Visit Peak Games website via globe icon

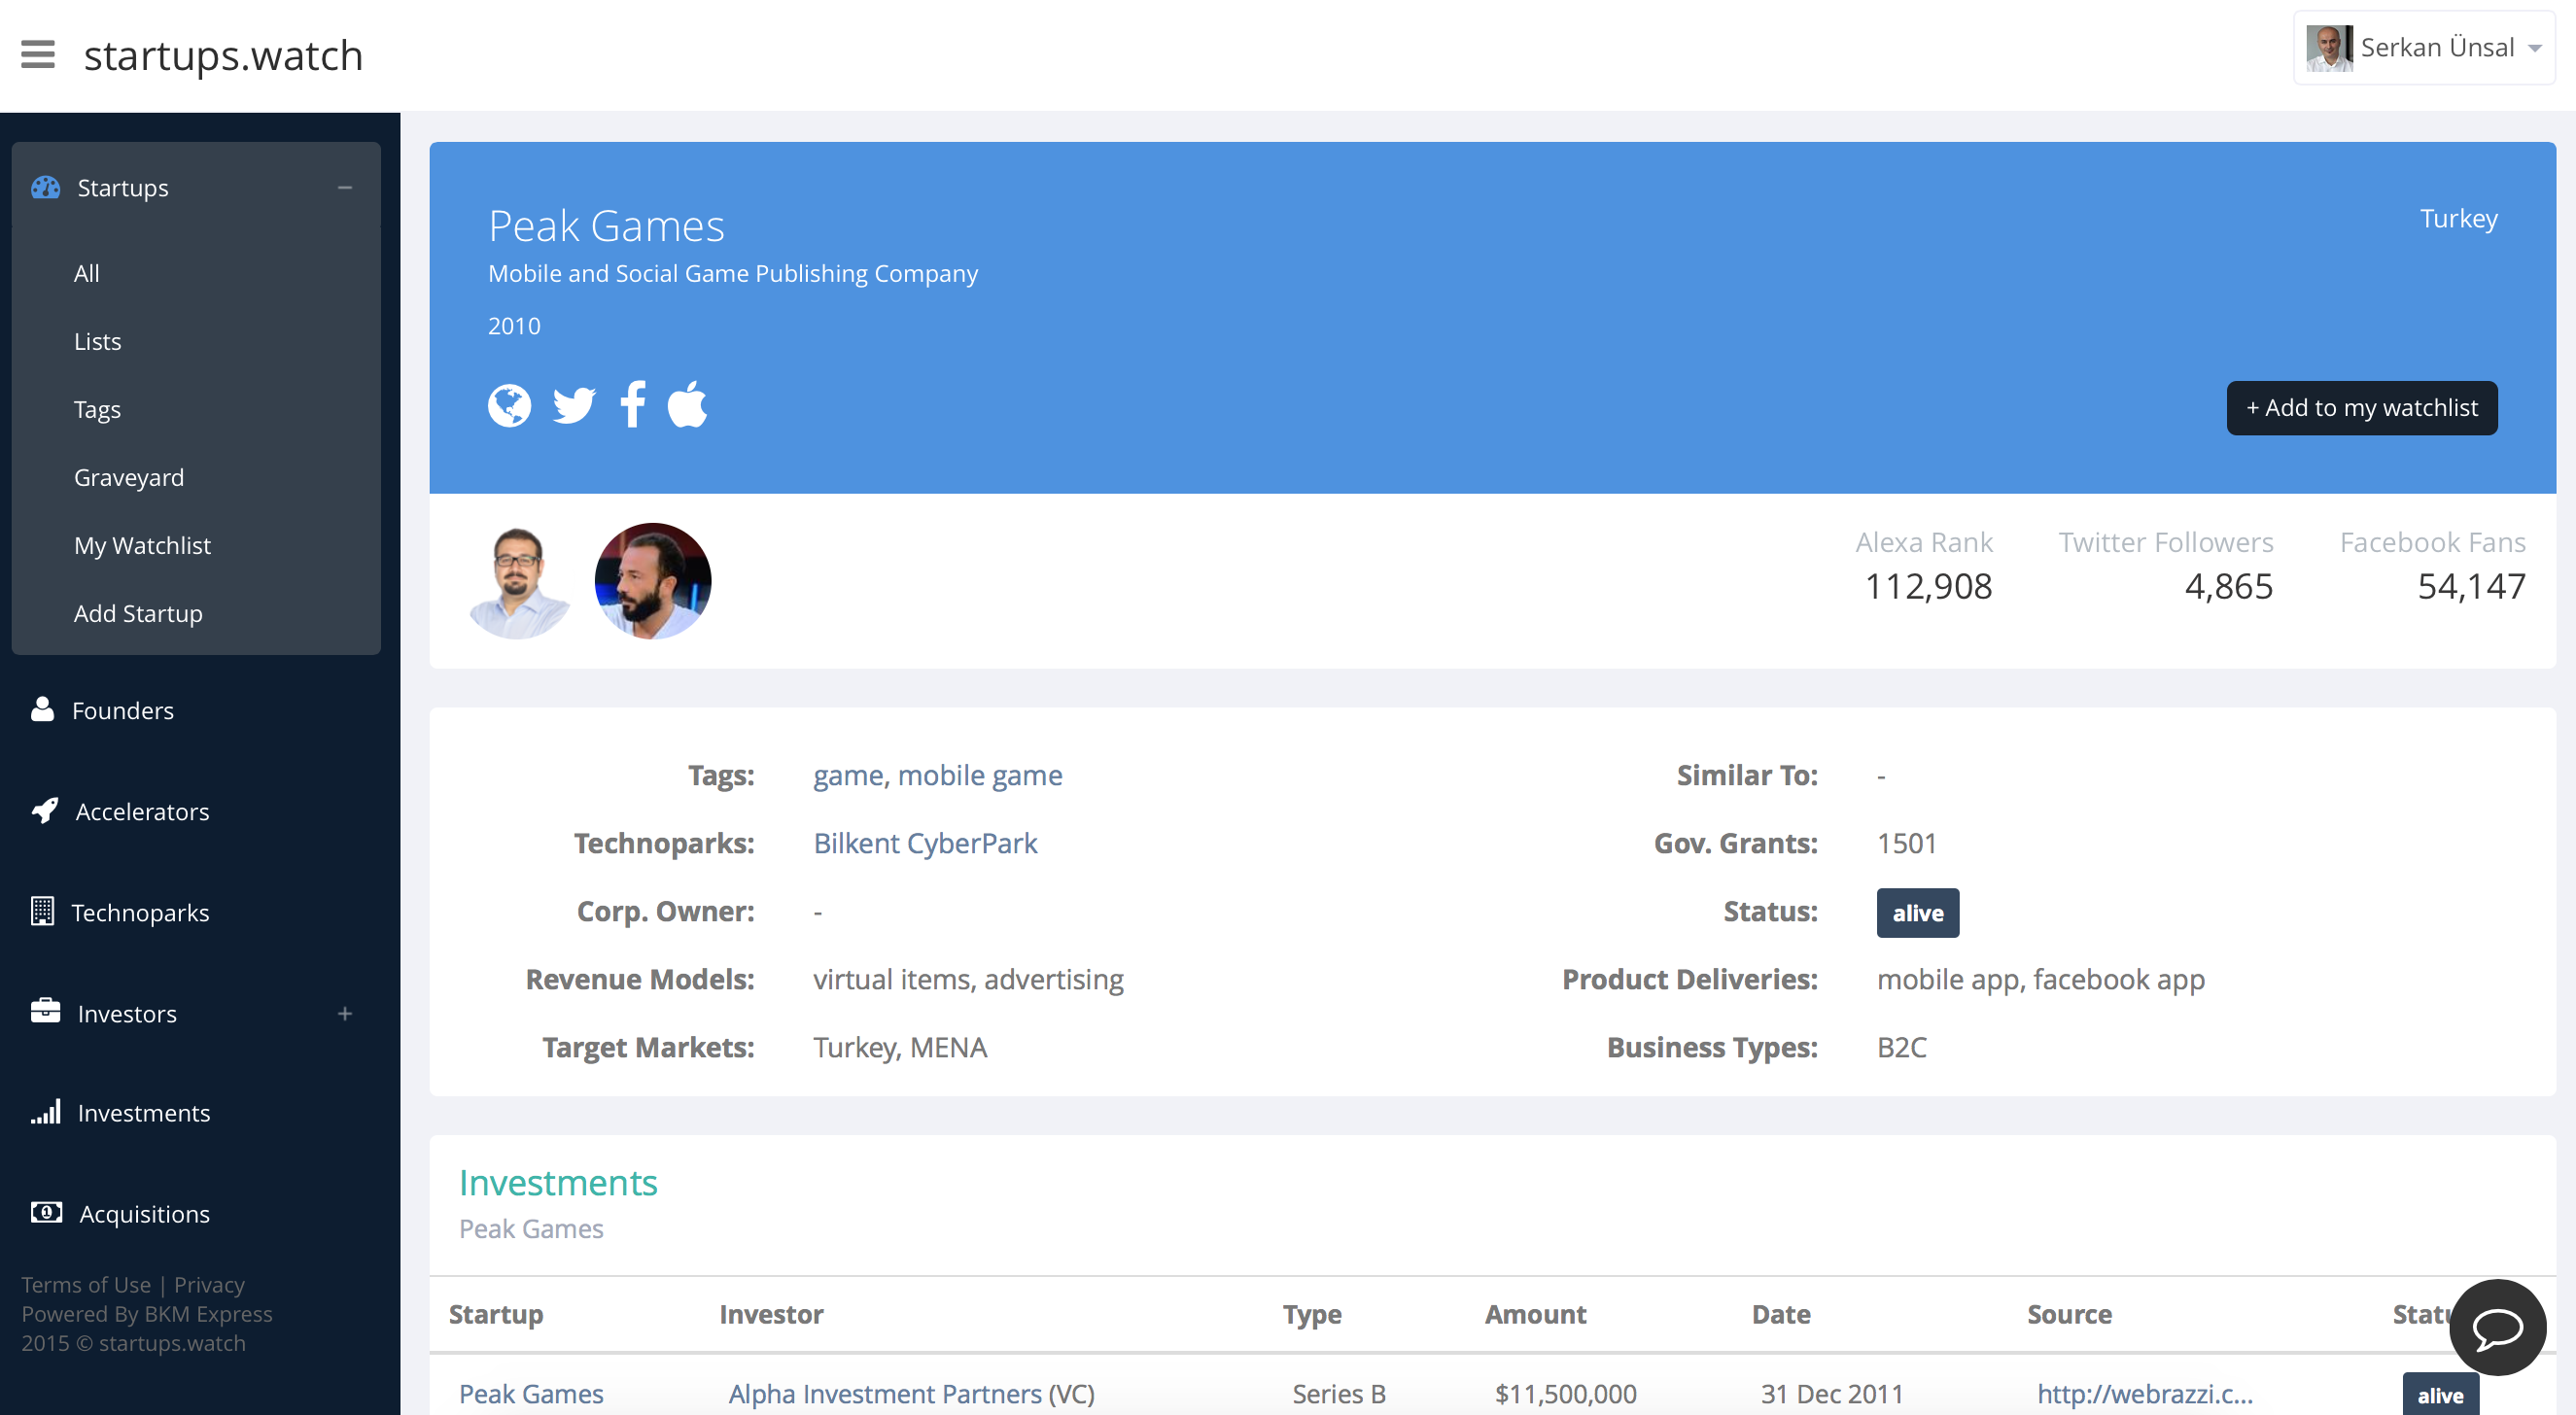pos(509,405)
